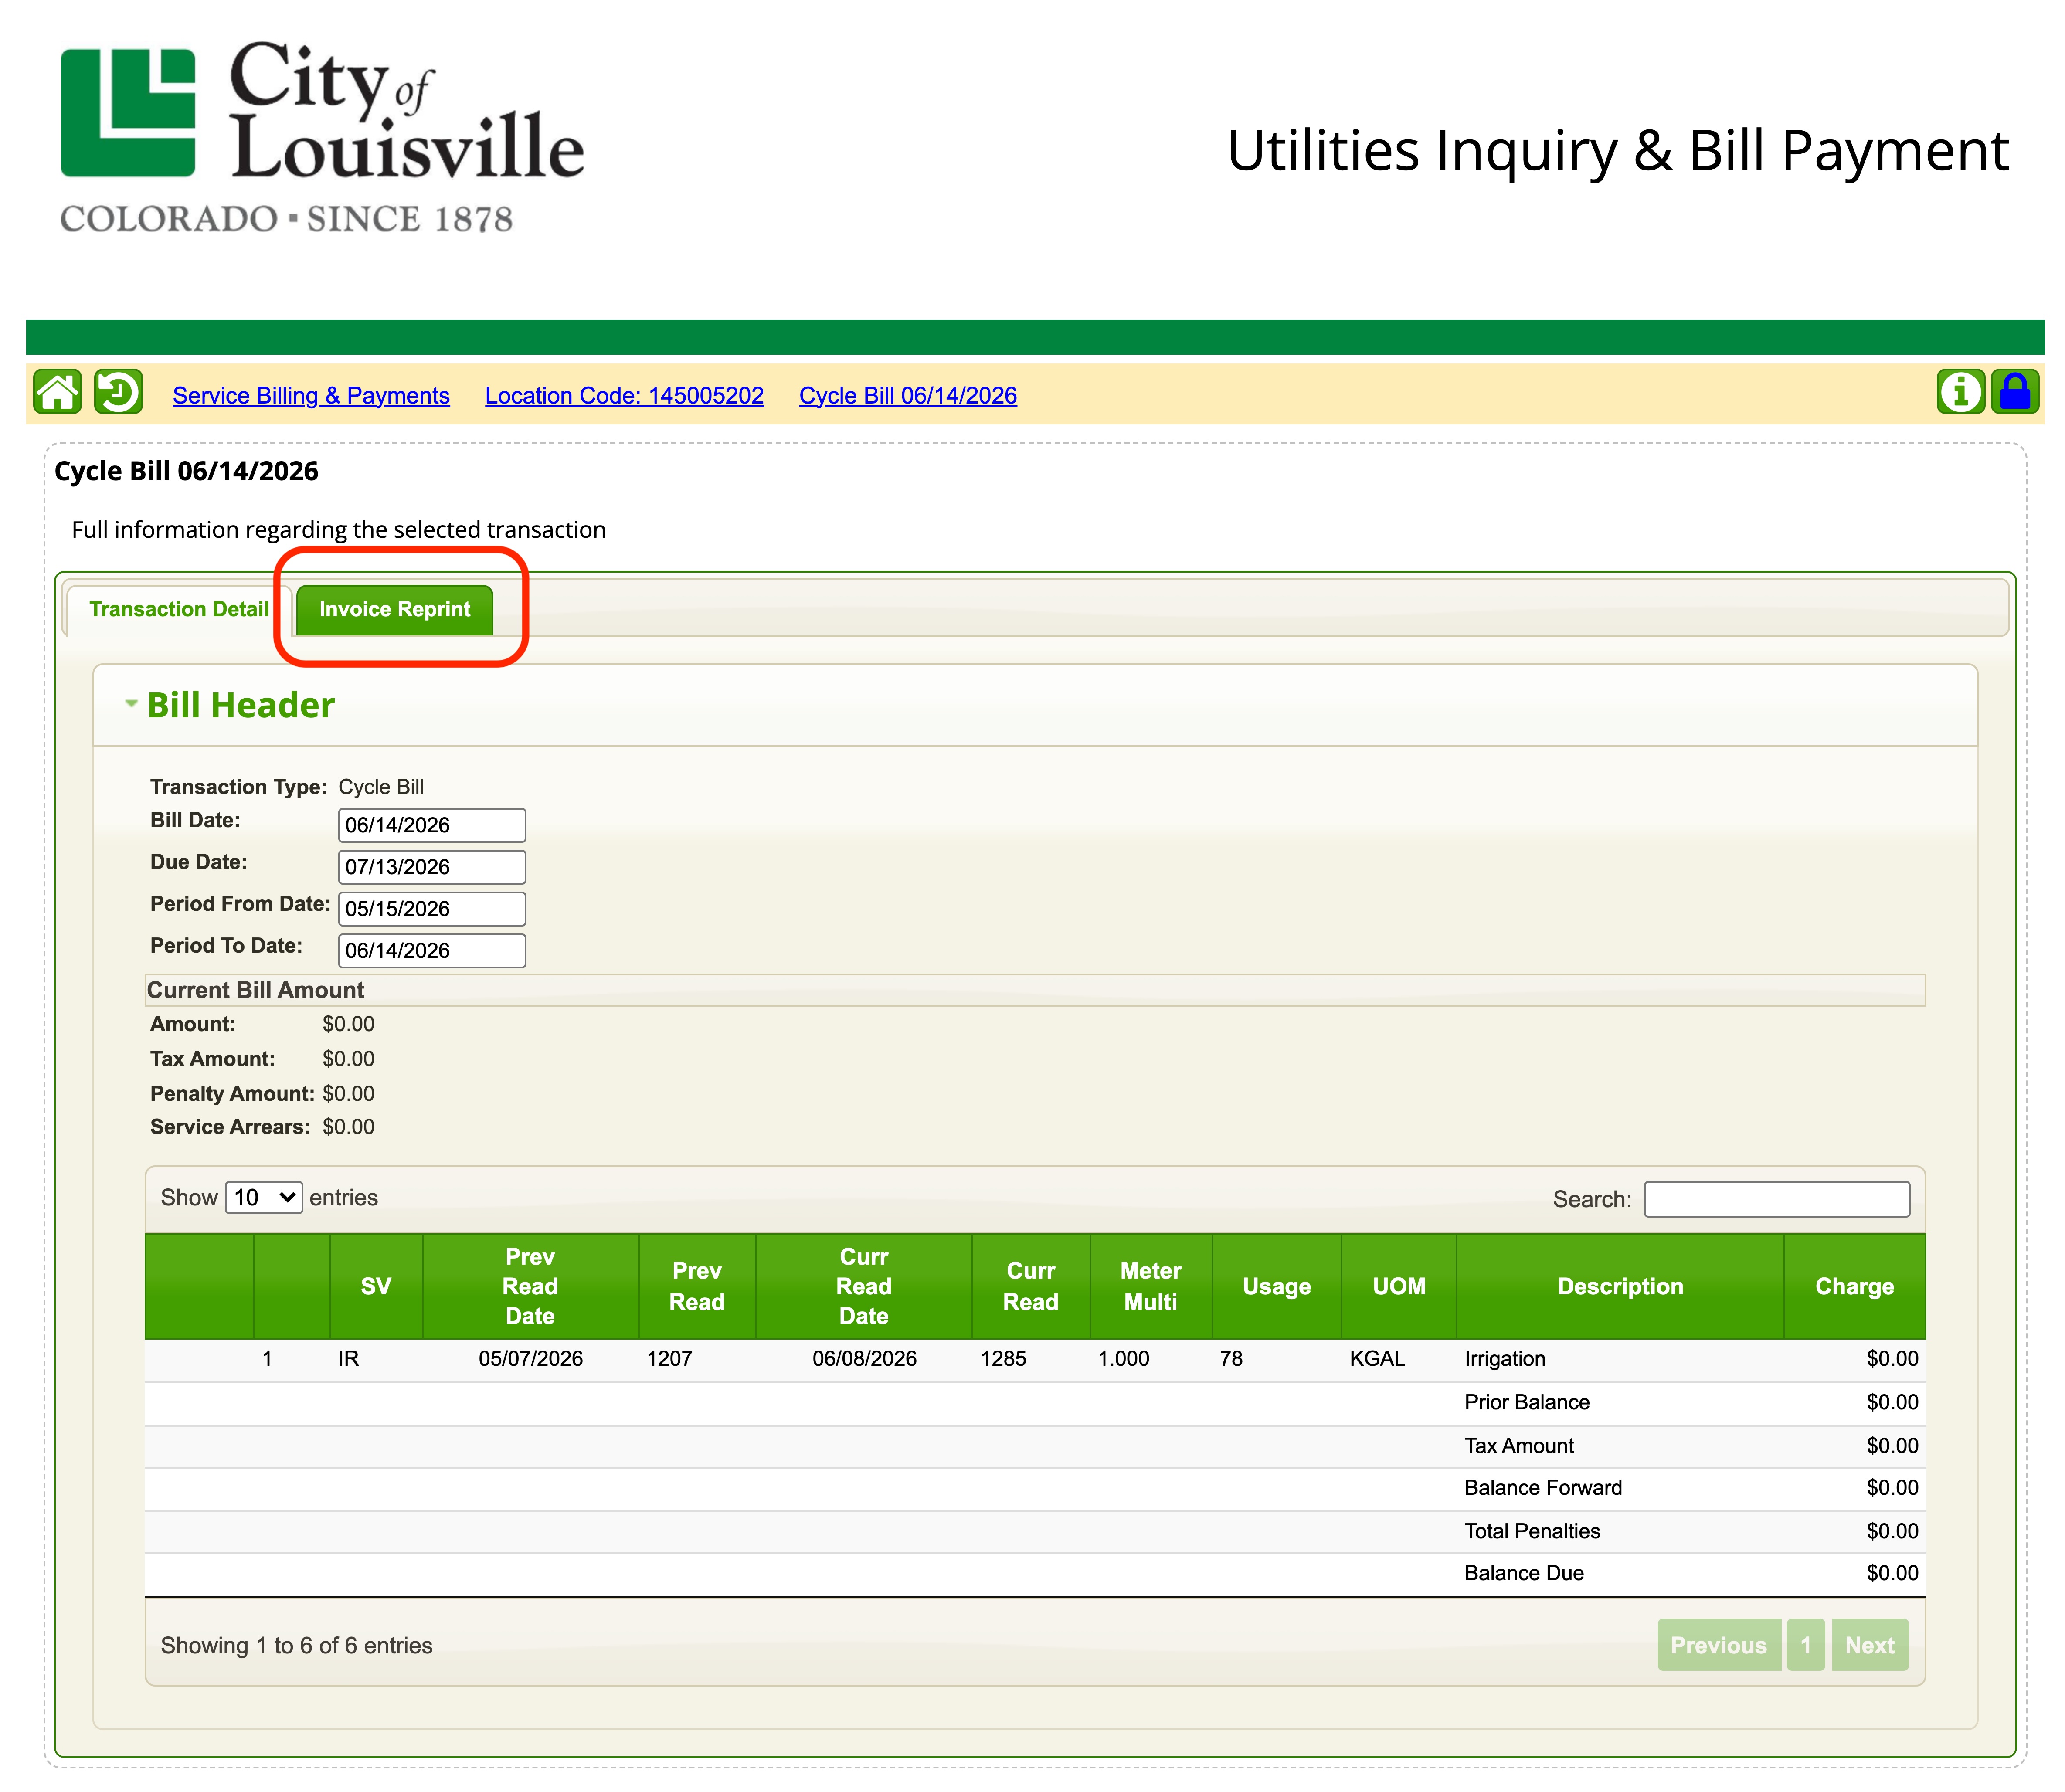Click the Service Arrears label
The width and height of the screenshot is (2065, 1792).
[230, 1127]
